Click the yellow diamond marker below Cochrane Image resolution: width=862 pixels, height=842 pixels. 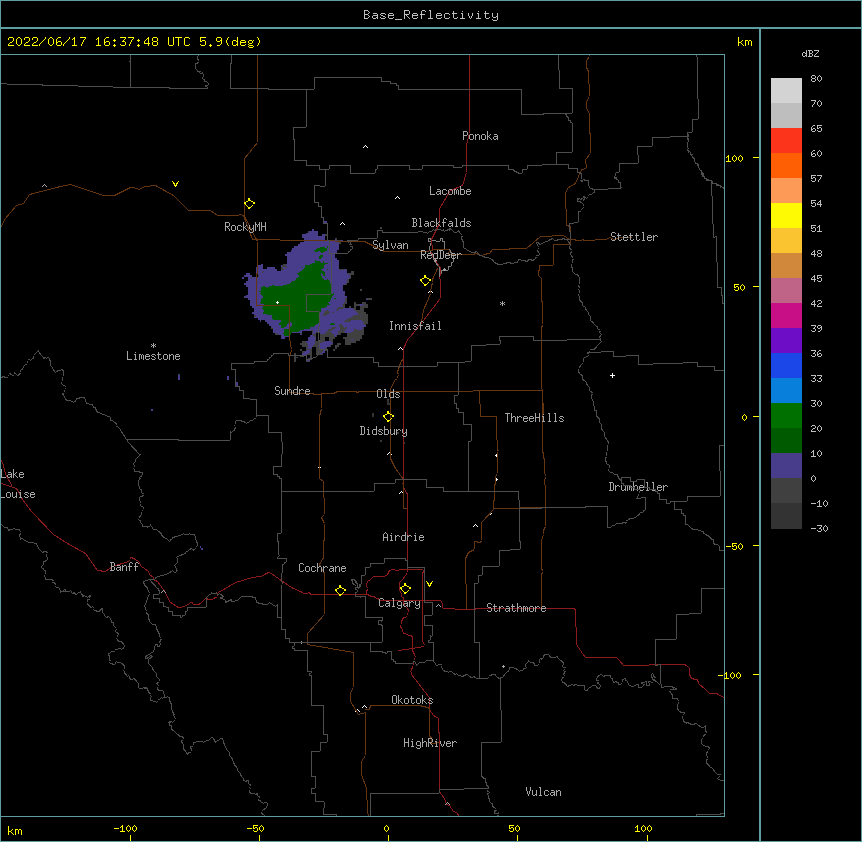point(340,590)
